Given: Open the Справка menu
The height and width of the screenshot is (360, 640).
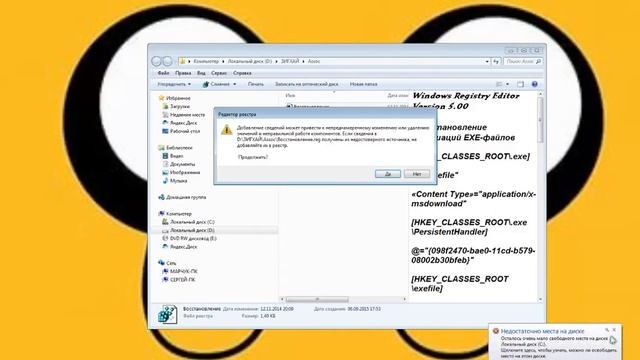Looking at the screenshot, I should [242, 73].
